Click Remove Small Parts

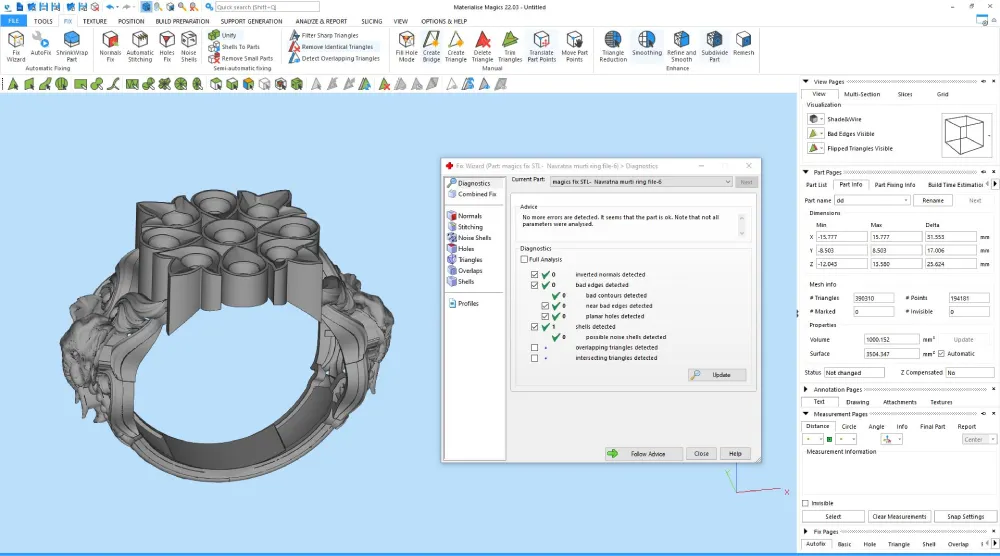point(240,58)
